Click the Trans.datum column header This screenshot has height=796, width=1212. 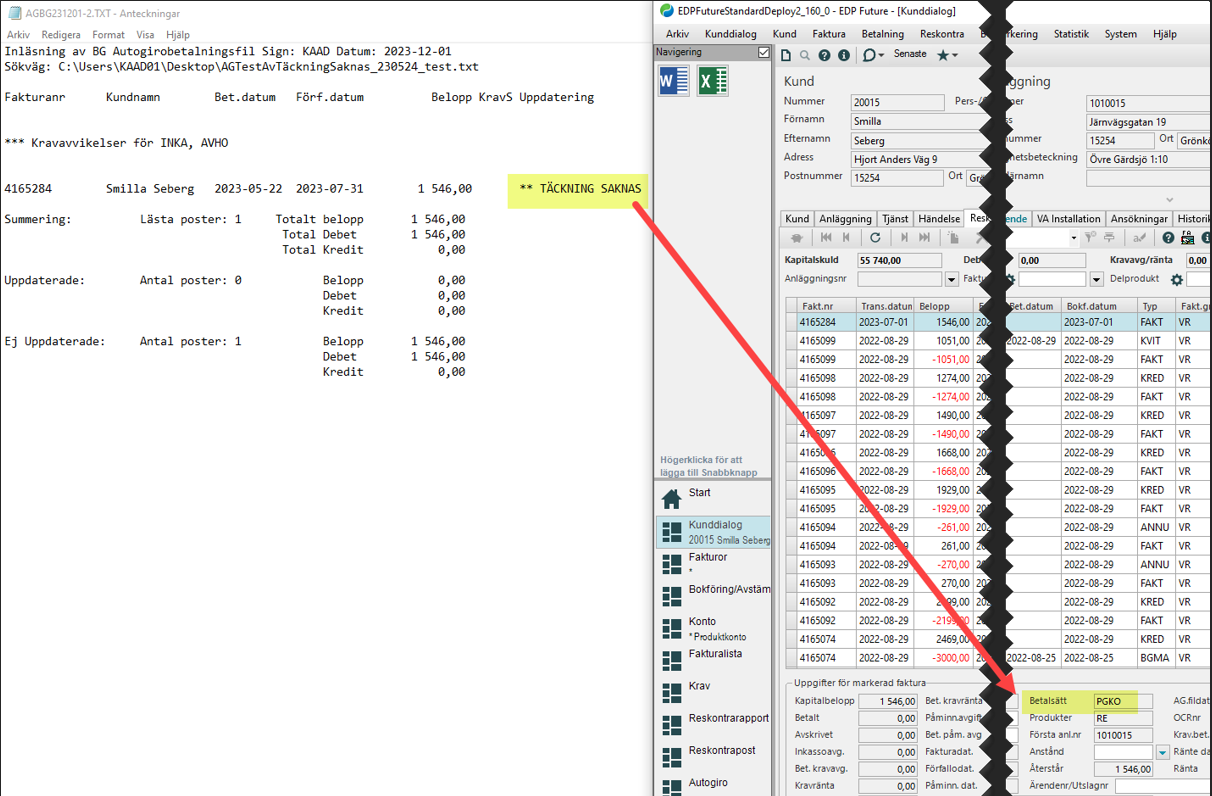pyautogui.click(x=885, y=305)
